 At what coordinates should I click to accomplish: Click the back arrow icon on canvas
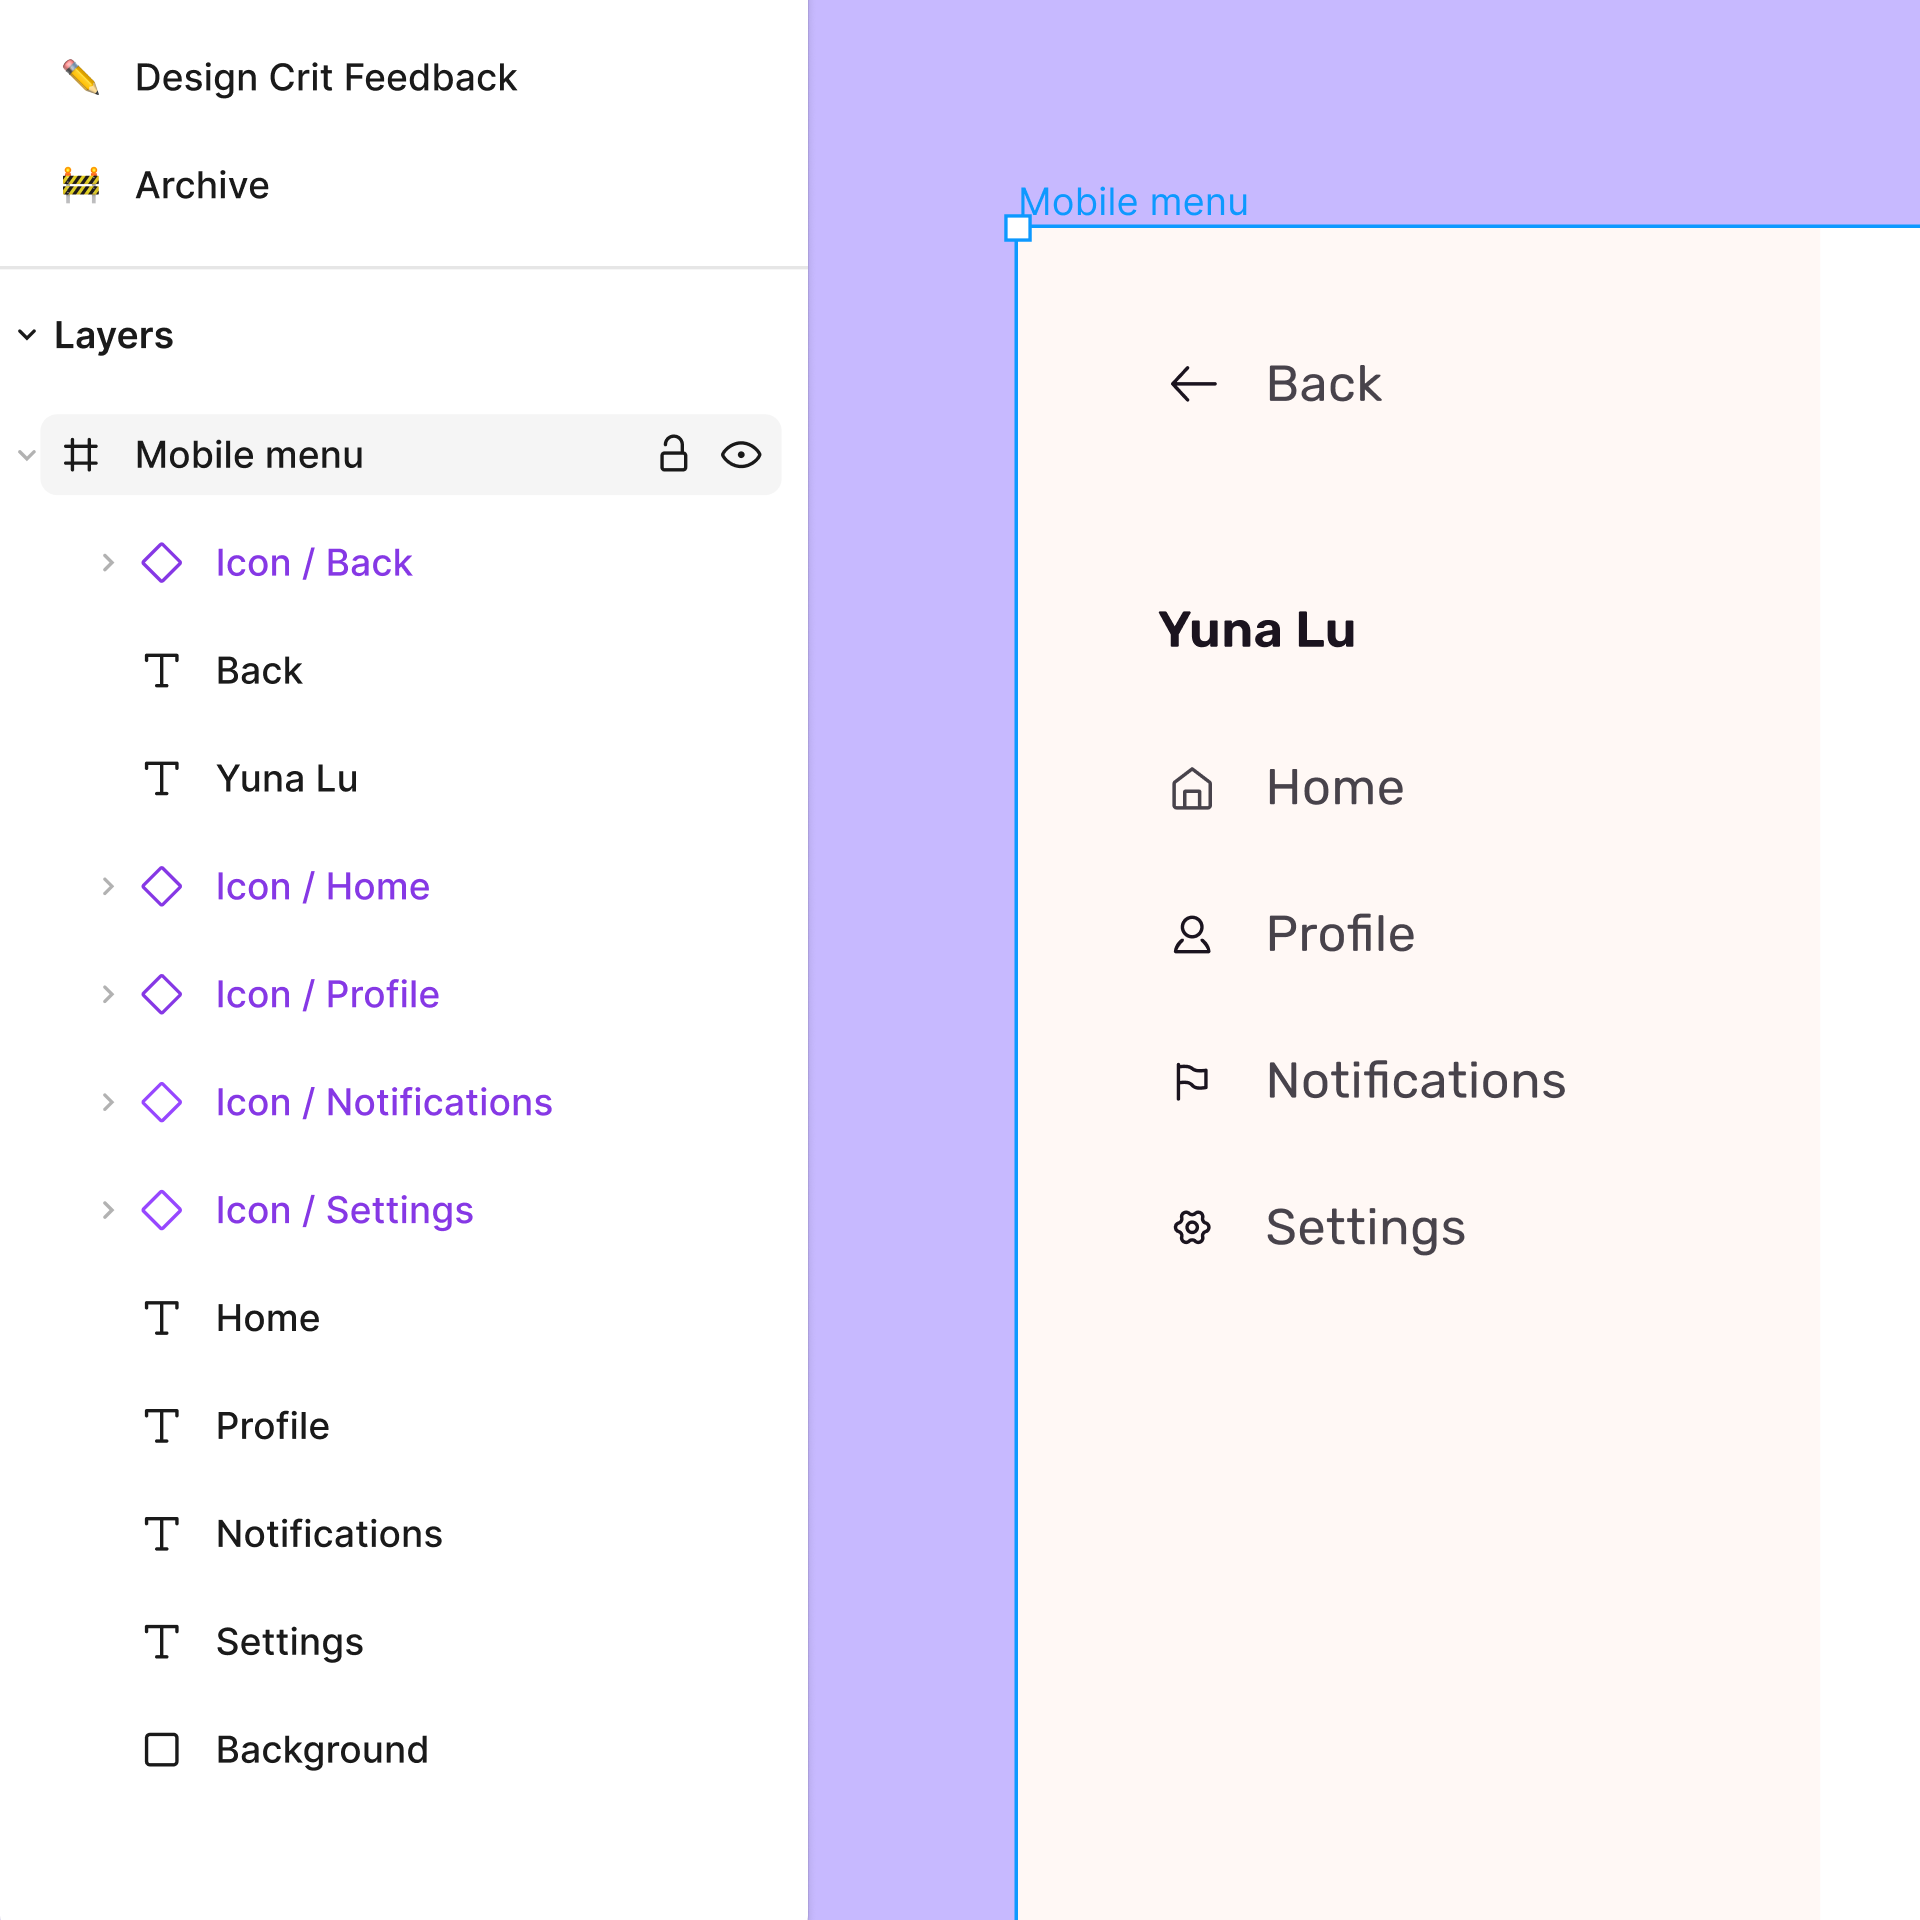pyautogui.click(x=1193, y=384)
